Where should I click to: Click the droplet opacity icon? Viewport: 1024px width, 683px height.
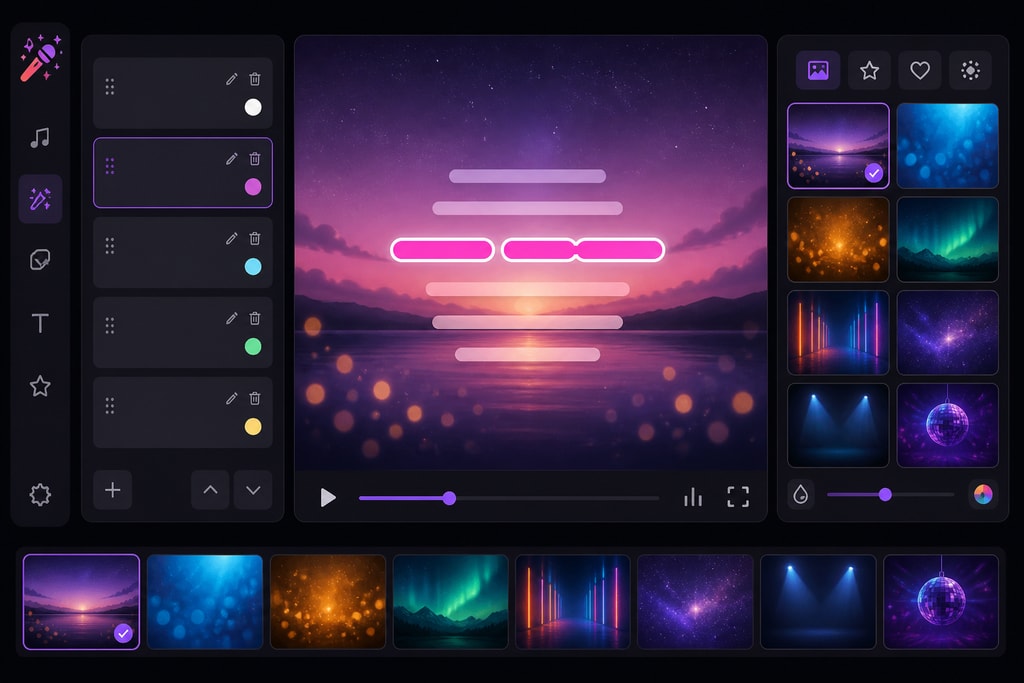coord(801,494)
